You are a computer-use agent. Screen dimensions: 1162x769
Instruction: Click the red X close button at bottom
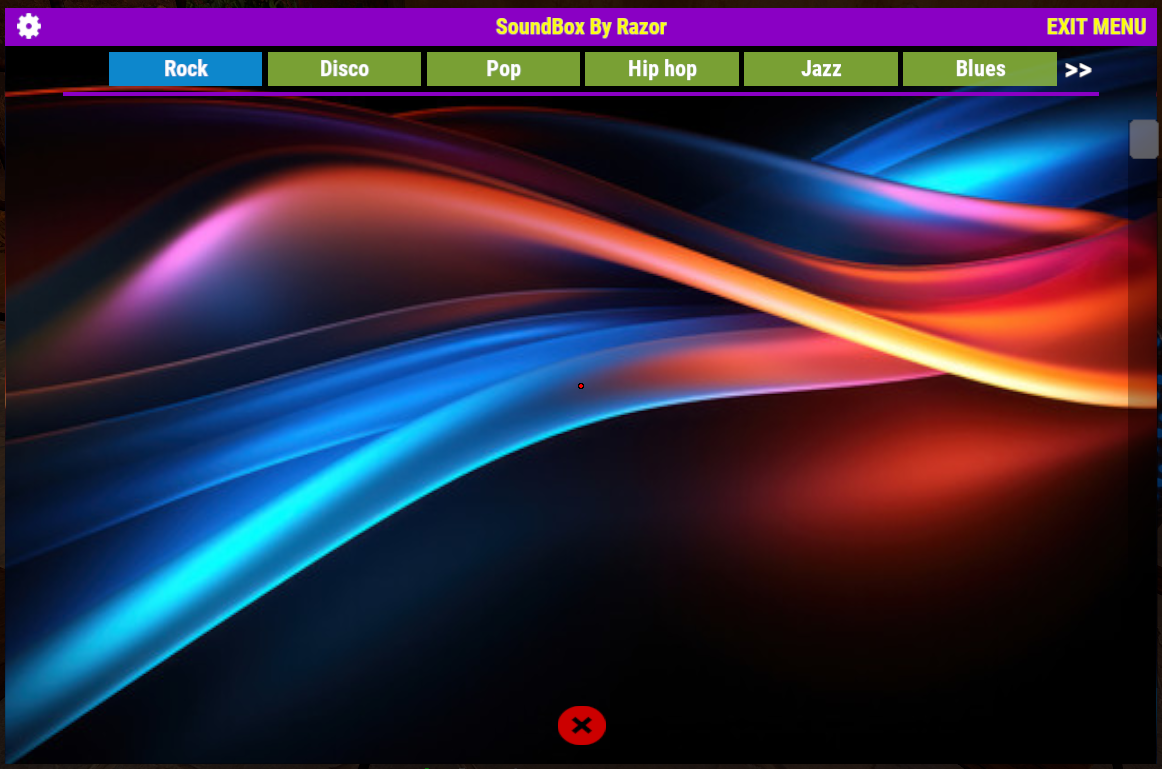(581, 725)
